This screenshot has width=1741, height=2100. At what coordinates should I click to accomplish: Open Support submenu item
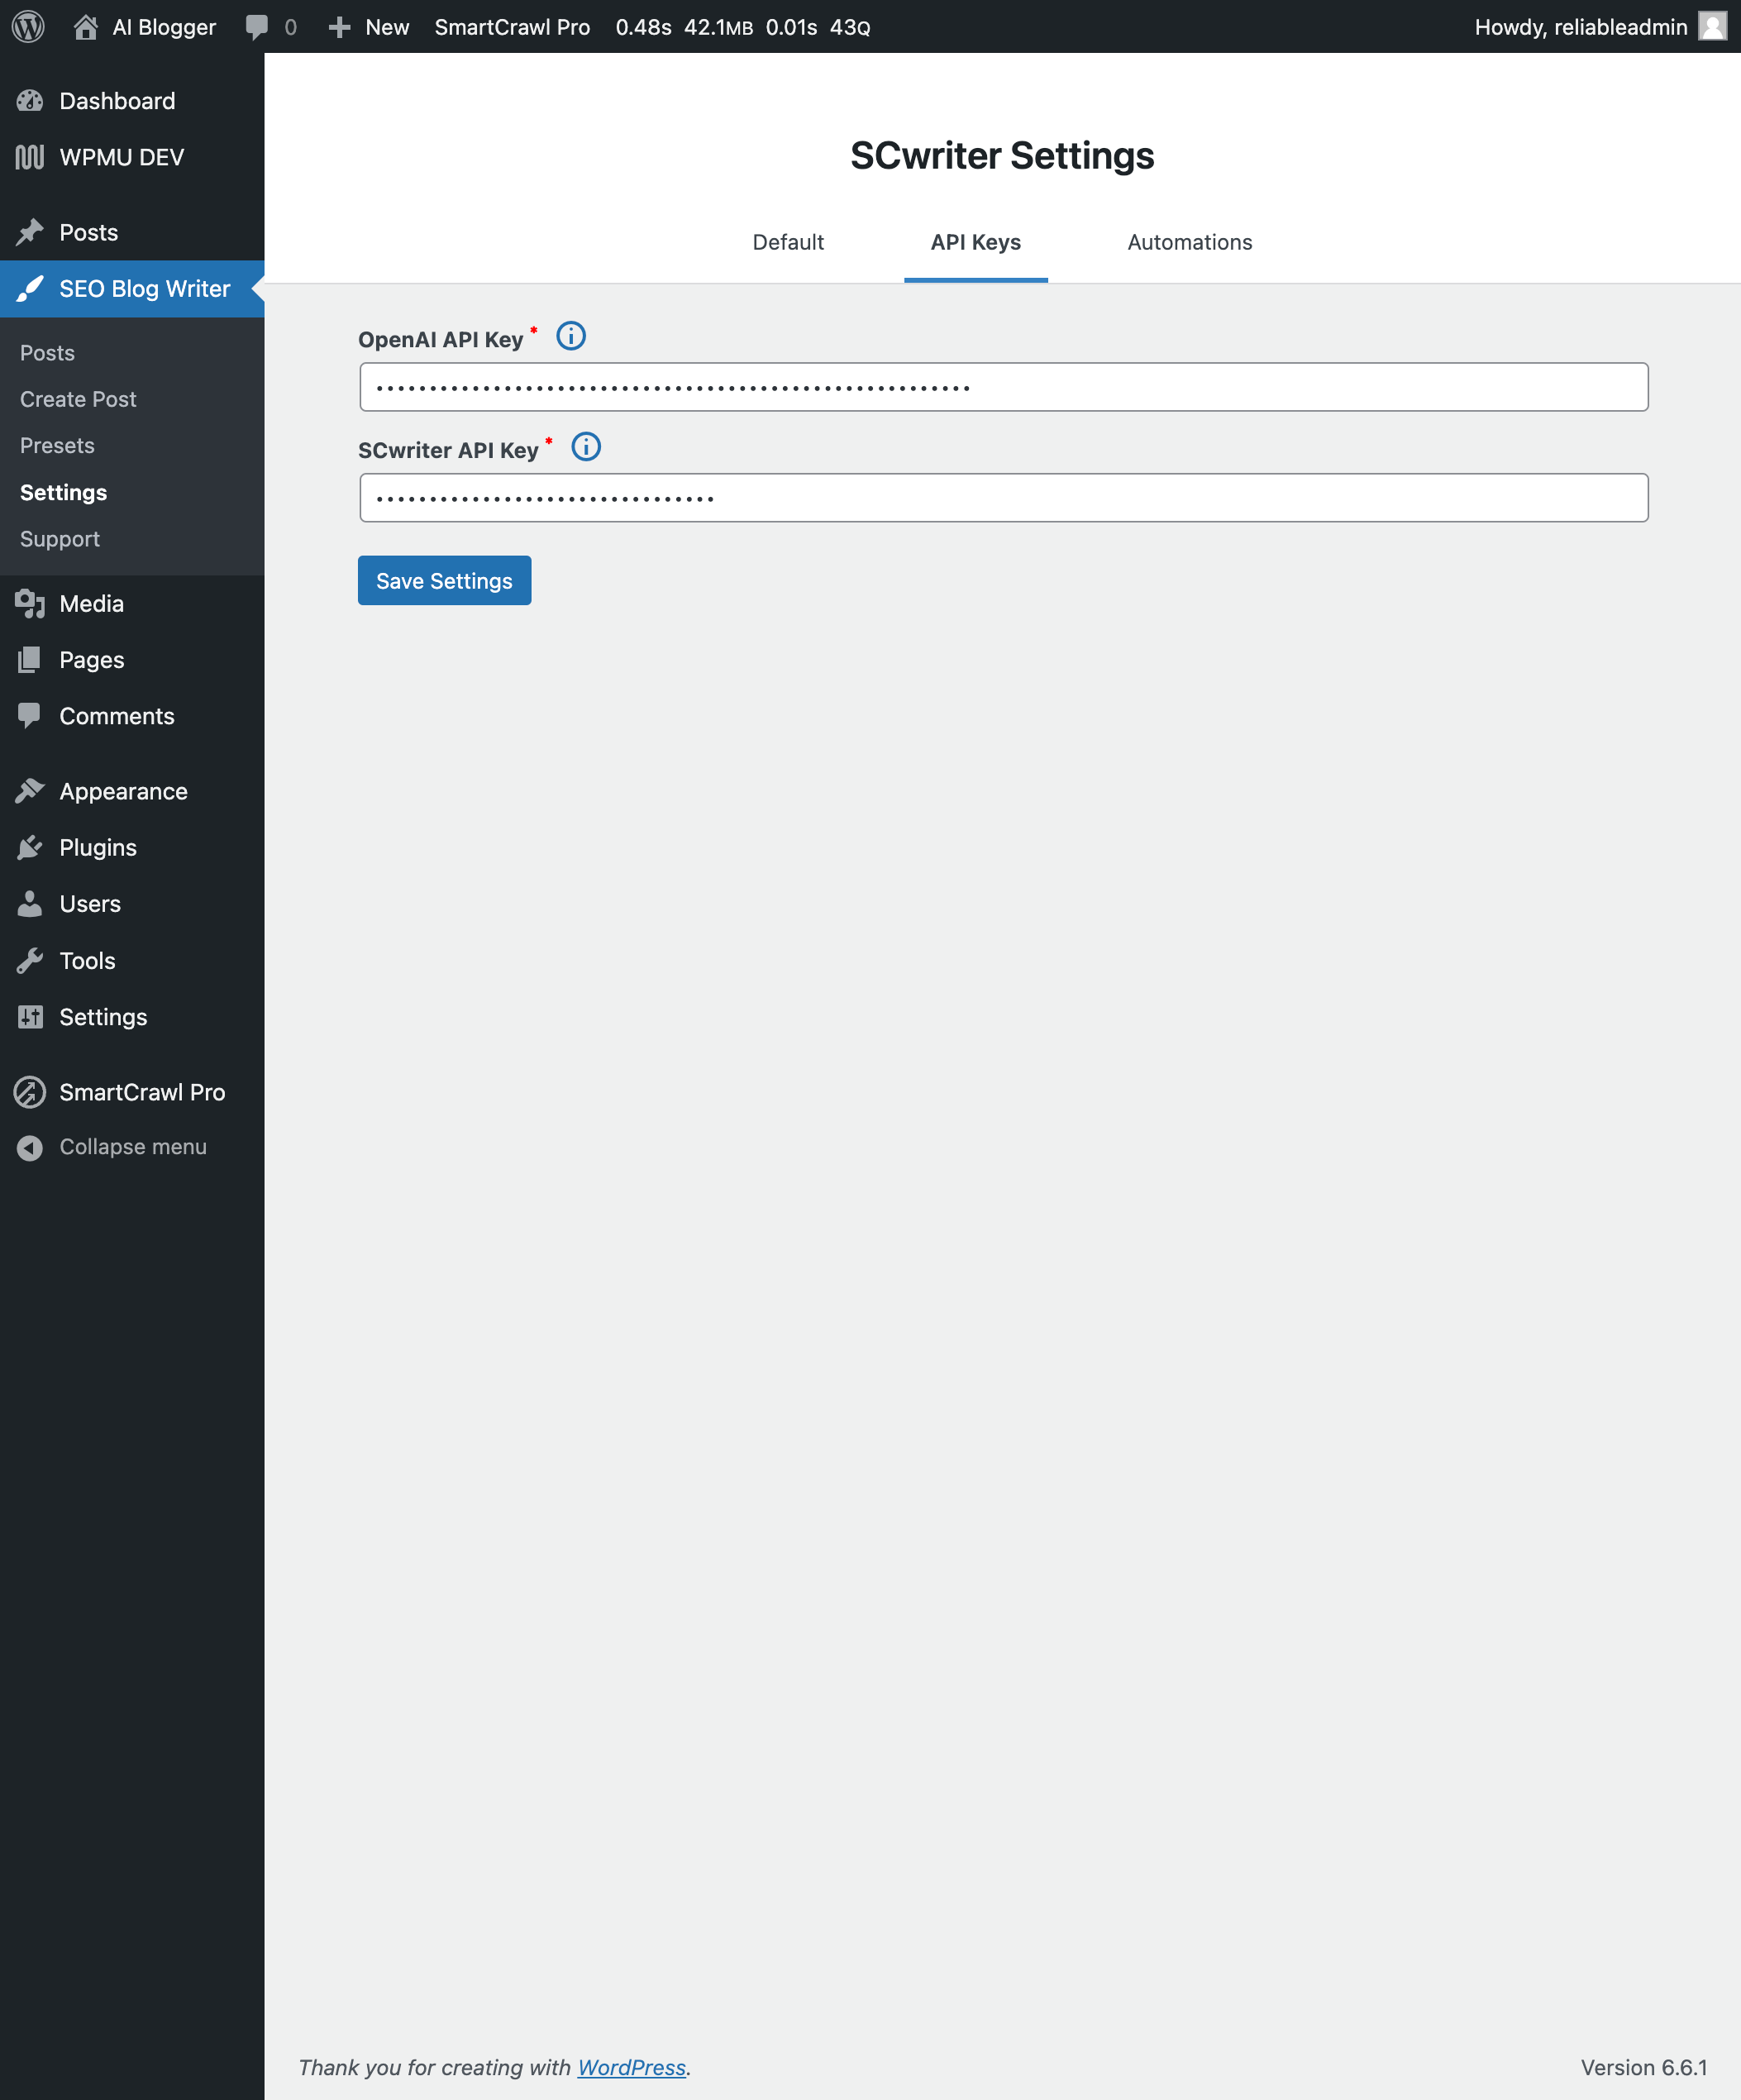click(60, 539)
